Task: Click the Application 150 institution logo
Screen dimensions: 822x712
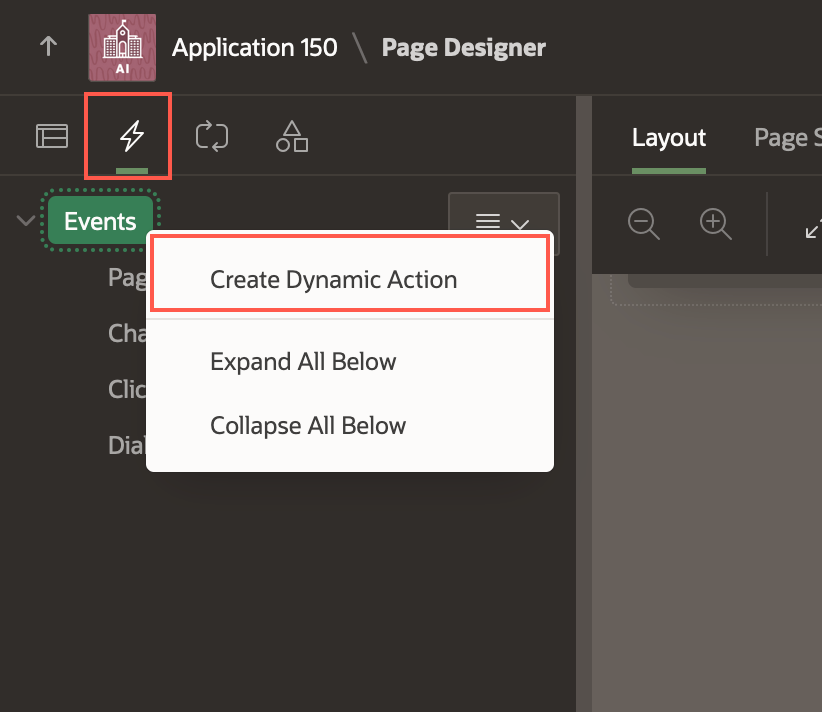Action: point(122,46)
